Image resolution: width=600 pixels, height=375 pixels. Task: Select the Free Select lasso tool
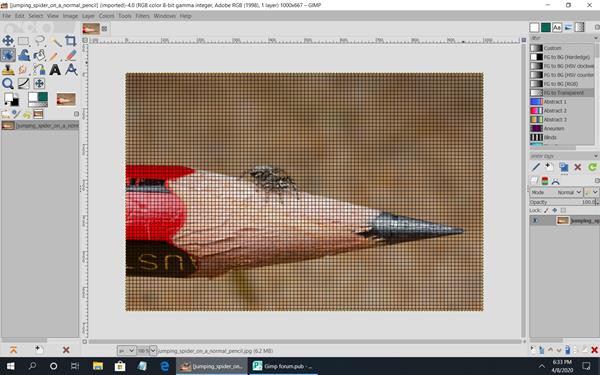pos(39,41)
